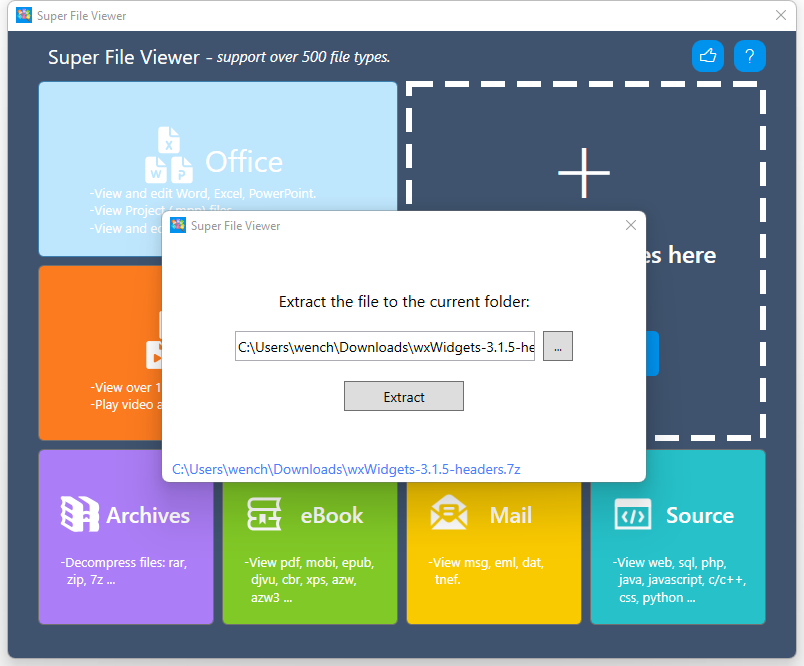
Task: Click the browse folder "..." button
Action: click(x=558, y=346)
